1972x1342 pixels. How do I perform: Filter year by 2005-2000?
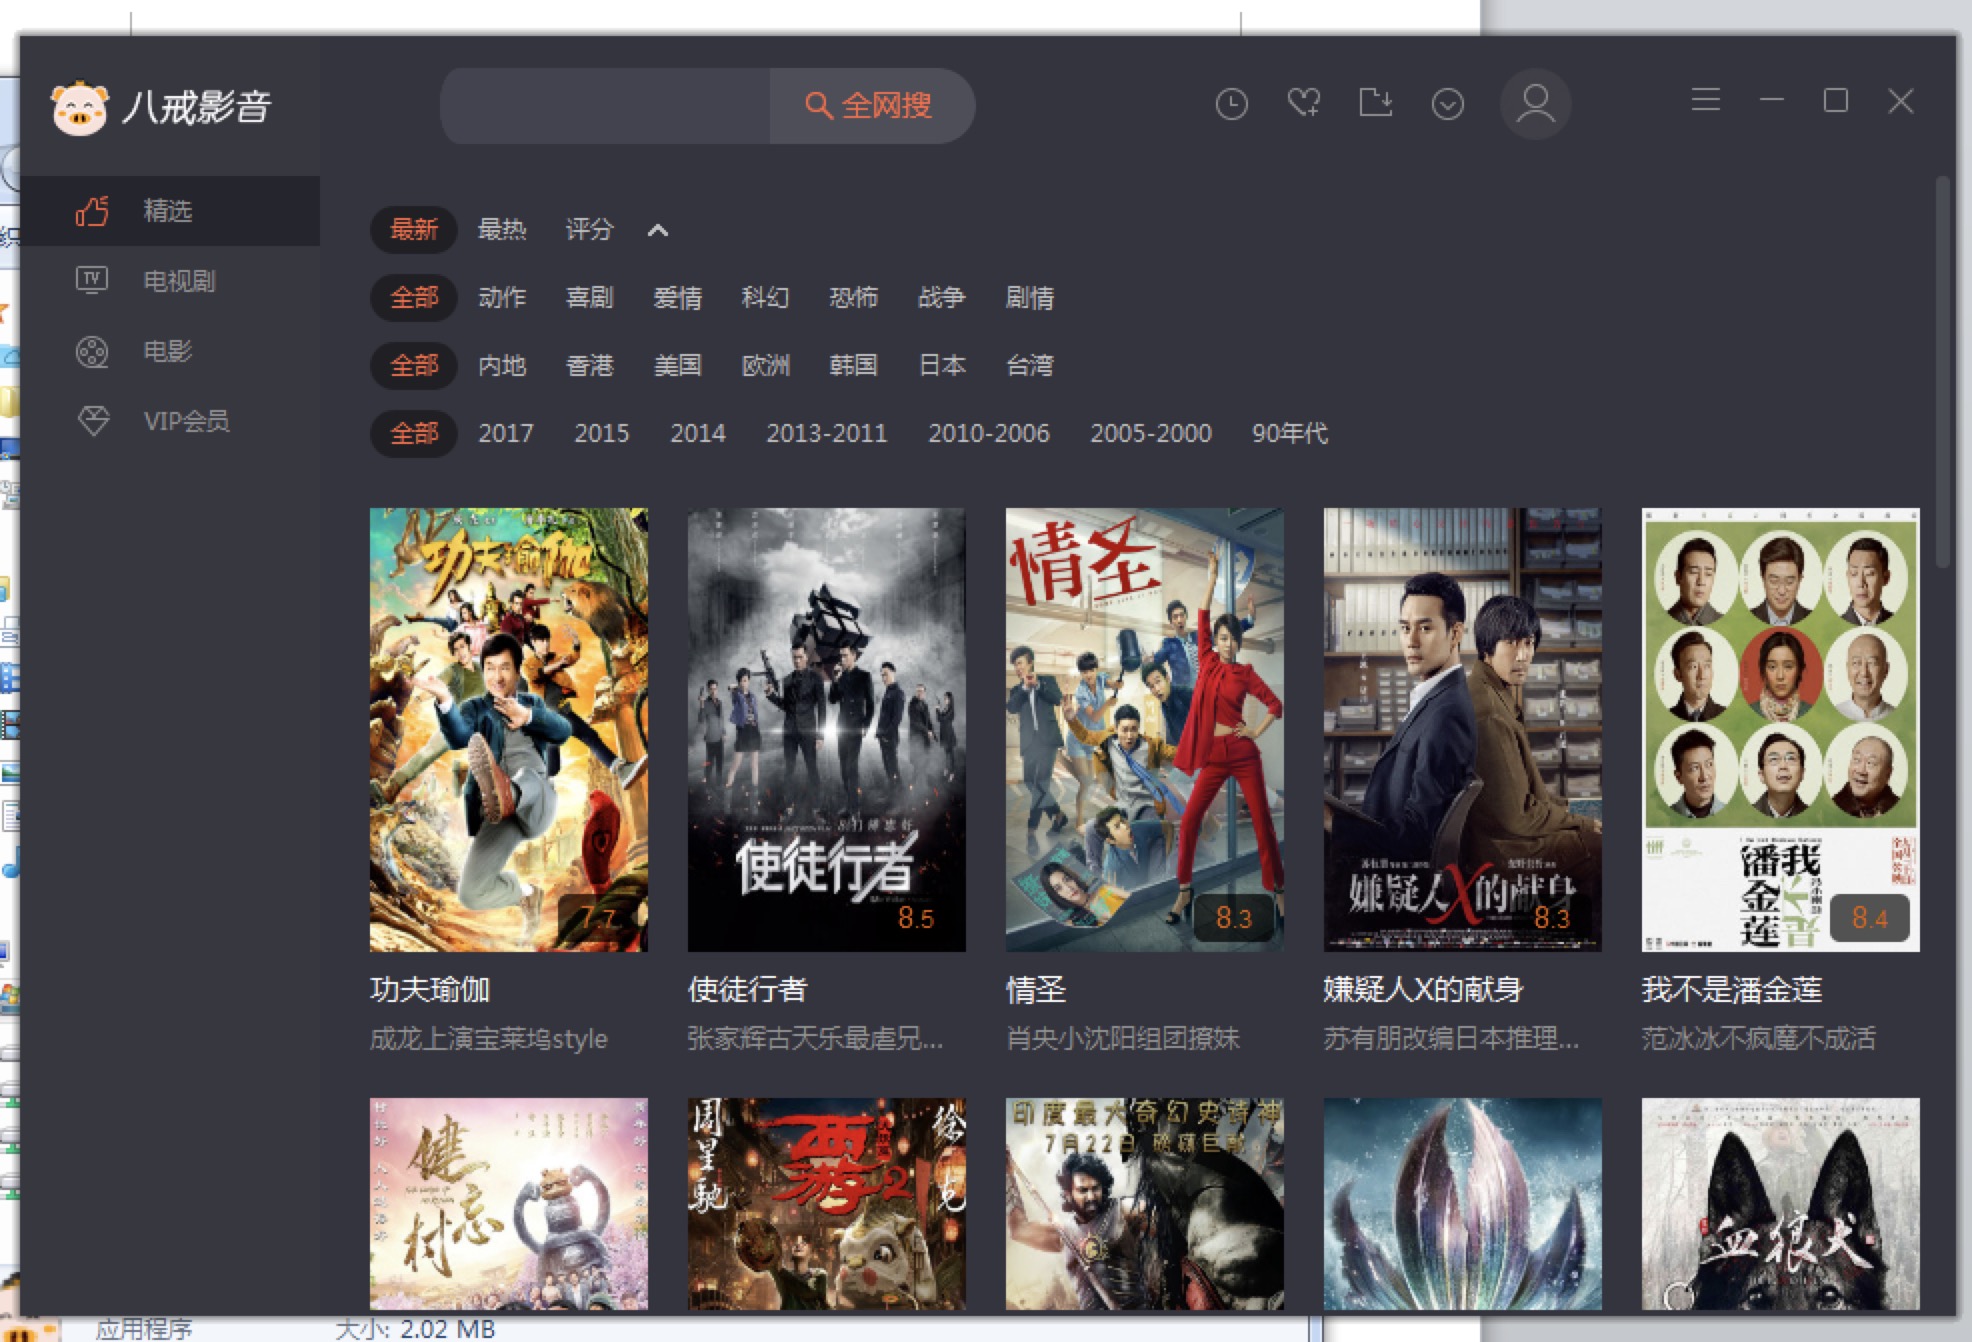(x=1151, y=433)
